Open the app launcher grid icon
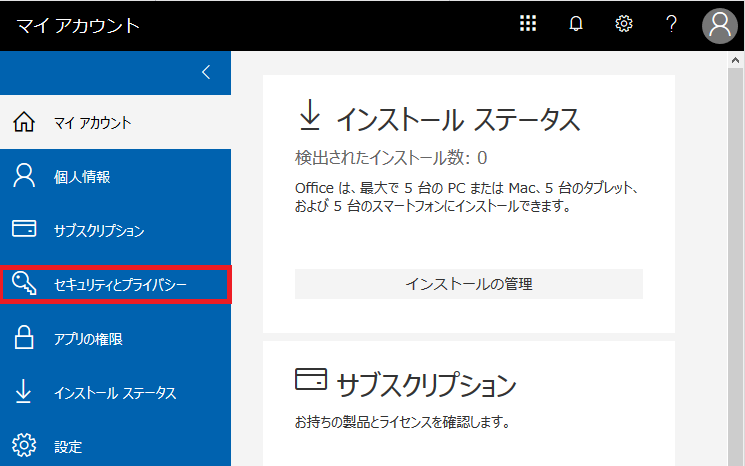Screen dimensions: 745x466 point(528,25)
